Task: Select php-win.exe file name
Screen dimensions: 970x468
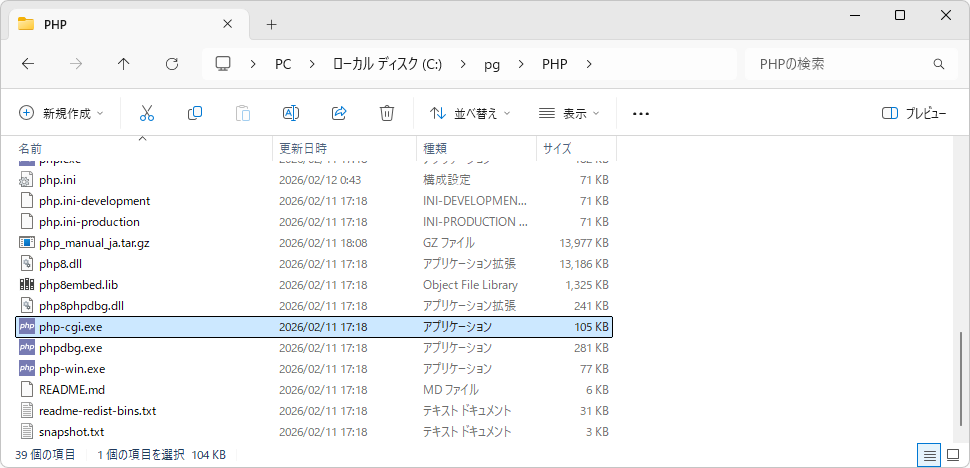Action: click(72, 368)
